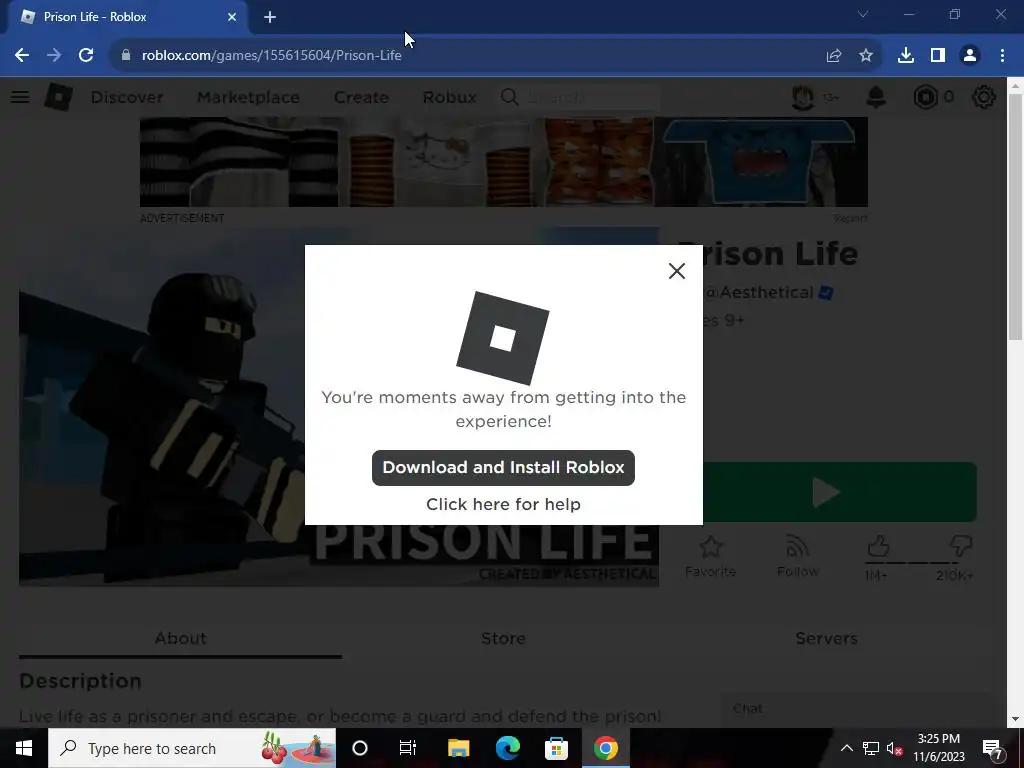Click the Roblox avatar profile icon
The width and height of the screenshot is (1024, 768).
pyautogui.click(x=803, y=97)
